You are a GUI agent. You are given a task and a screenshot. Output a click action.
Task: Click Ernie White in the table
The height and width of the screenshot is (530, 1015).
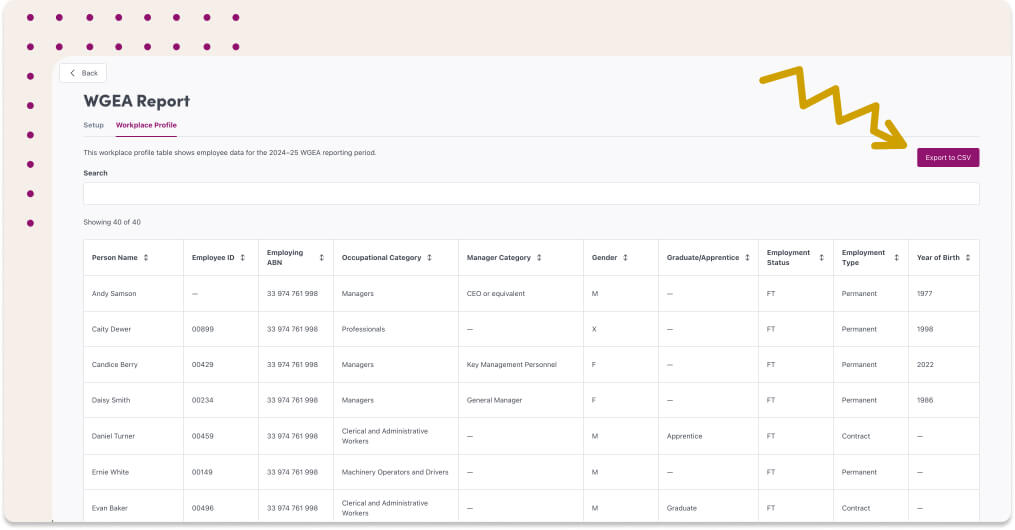coord(110,472)
